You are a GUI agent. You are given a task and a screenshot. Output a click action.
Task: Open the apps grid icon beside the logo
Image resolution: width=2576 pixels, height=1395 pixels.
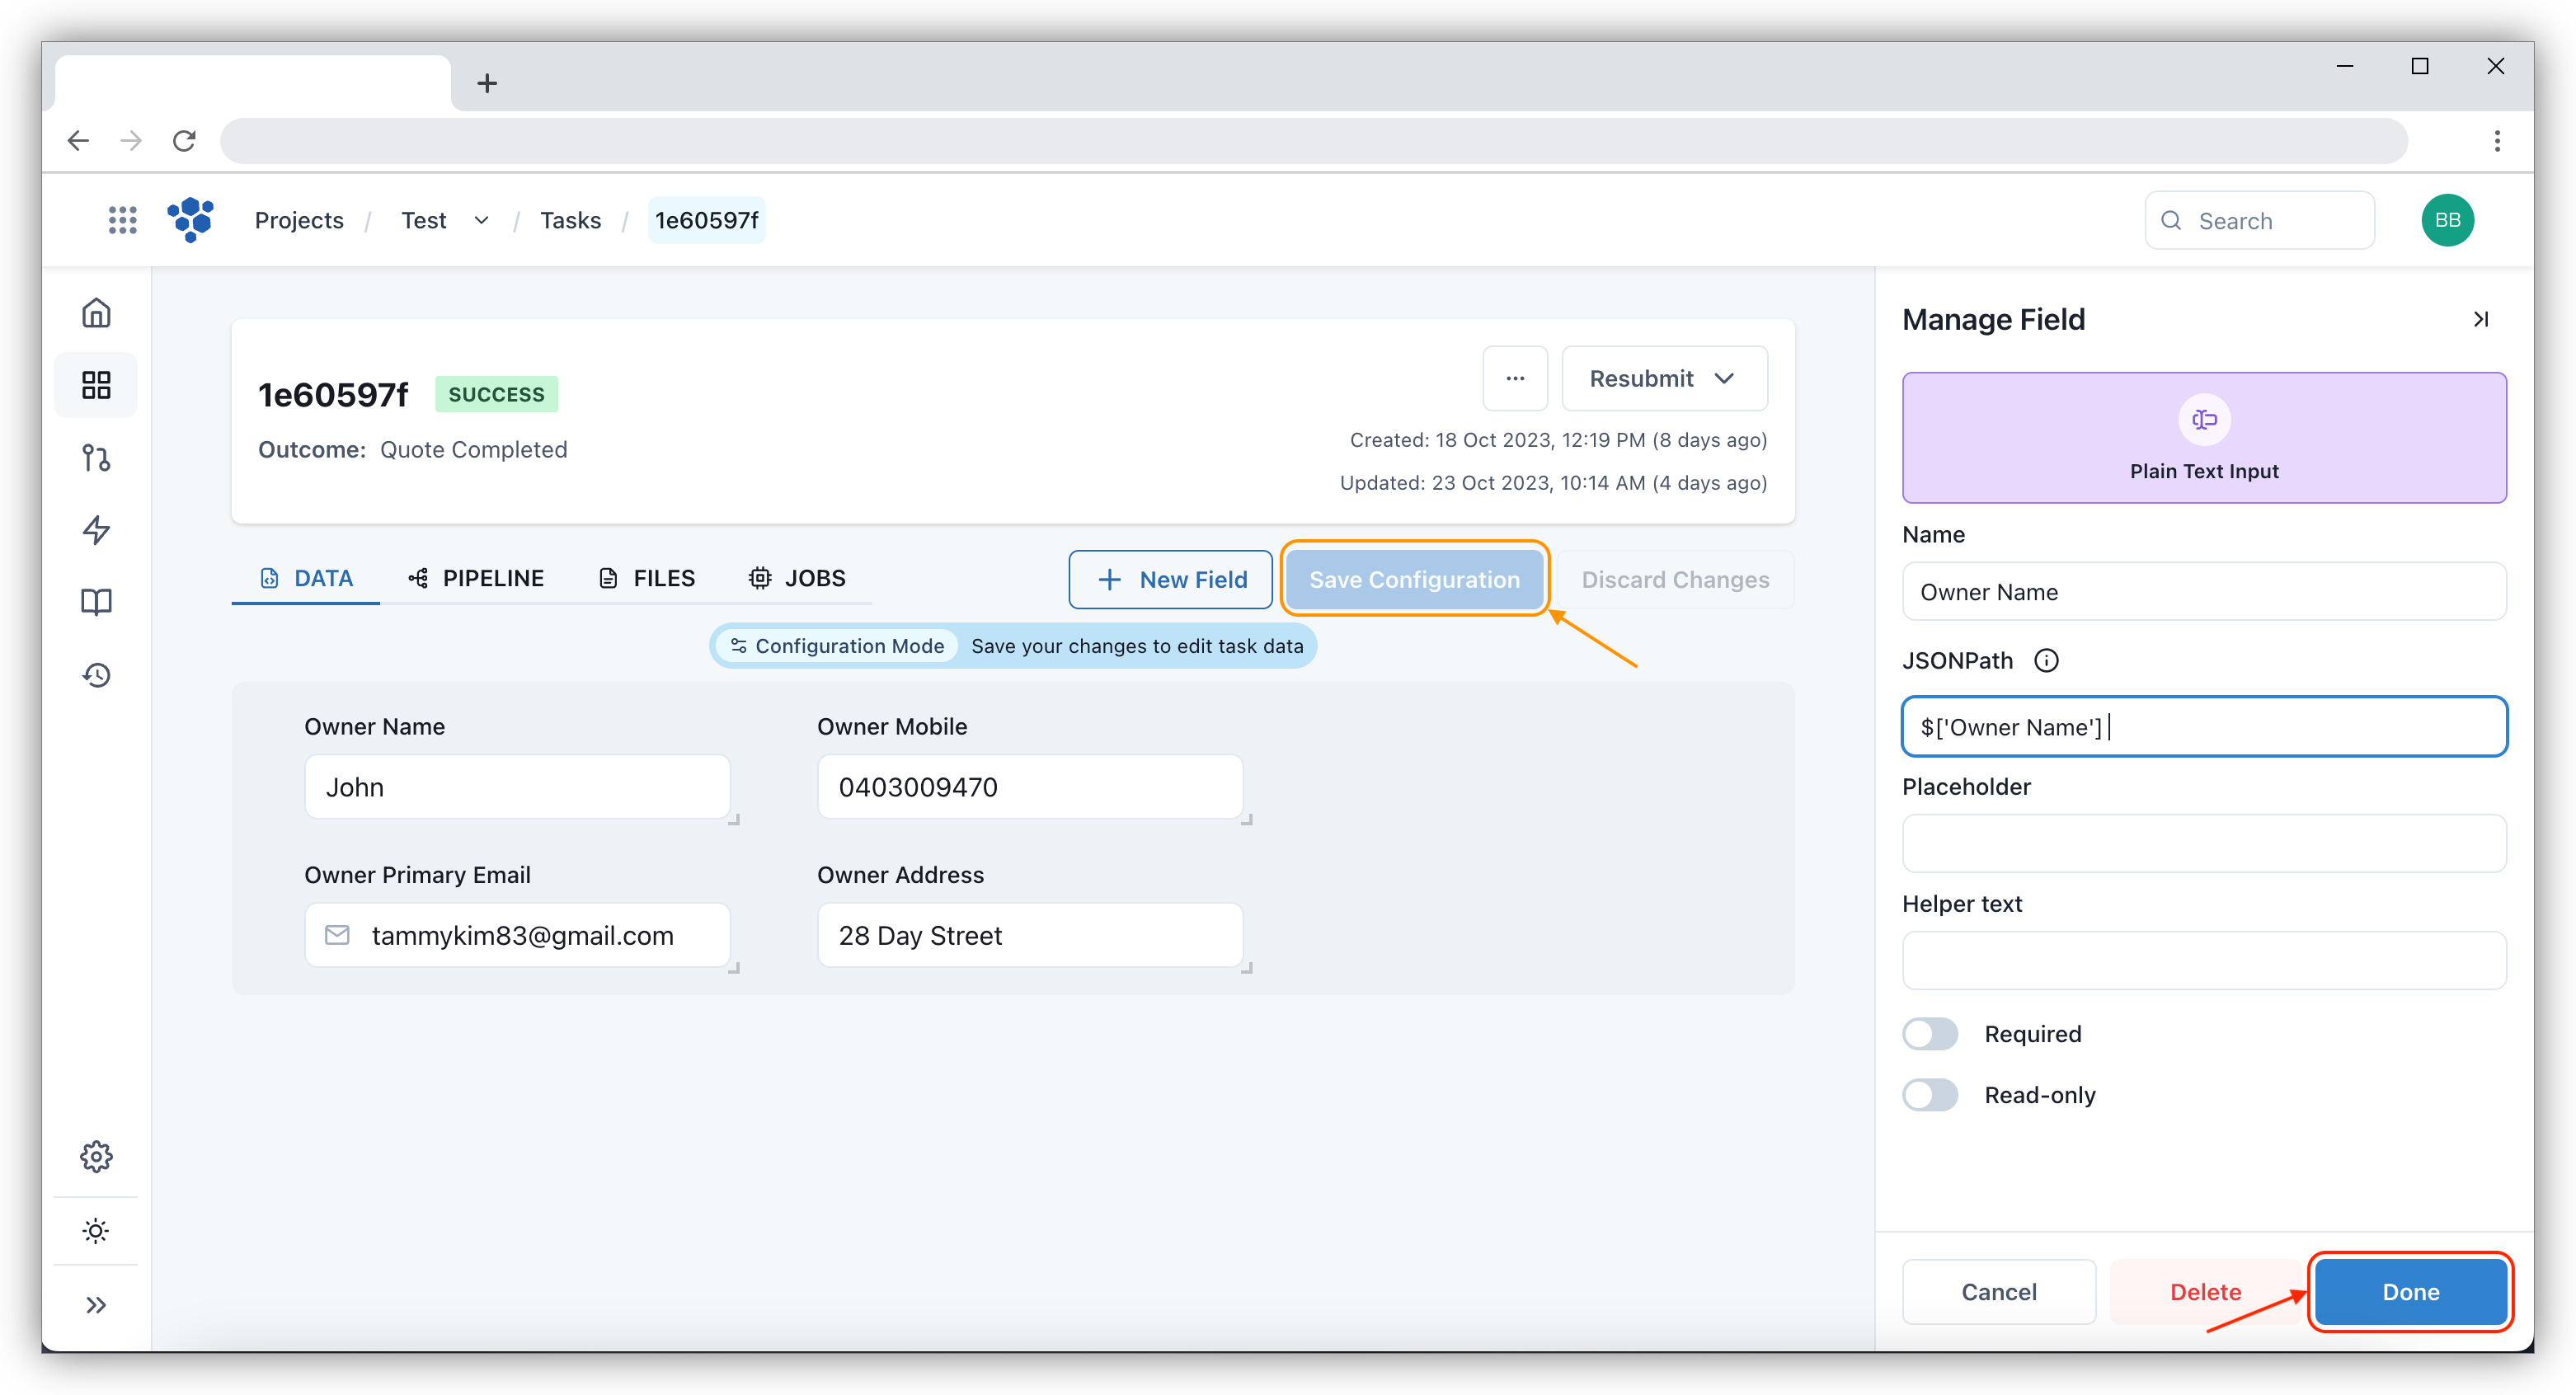coord(122,220)
